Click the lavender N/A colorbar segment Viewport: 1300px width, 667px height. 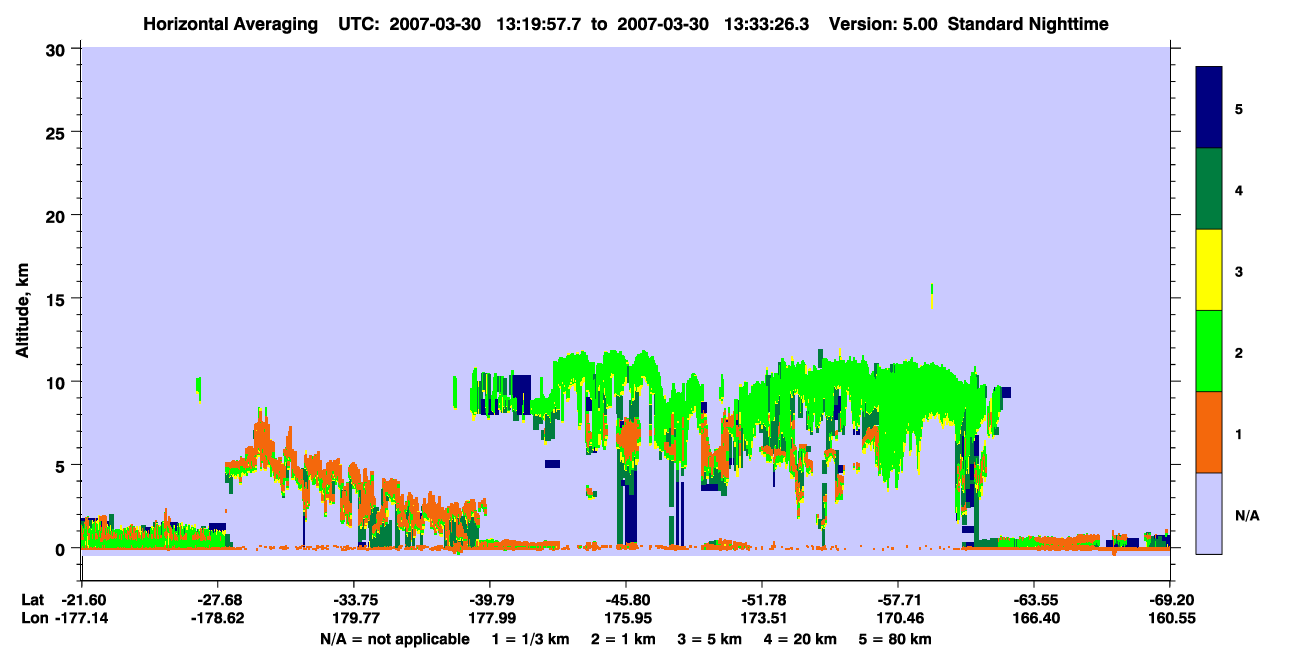point(1209,513)
